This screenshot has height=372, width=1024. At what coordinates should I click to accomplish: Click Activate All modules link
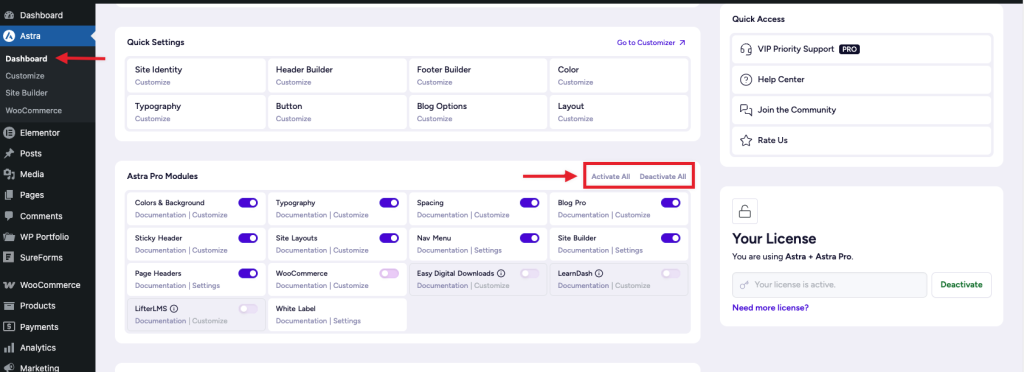(611, 176)
